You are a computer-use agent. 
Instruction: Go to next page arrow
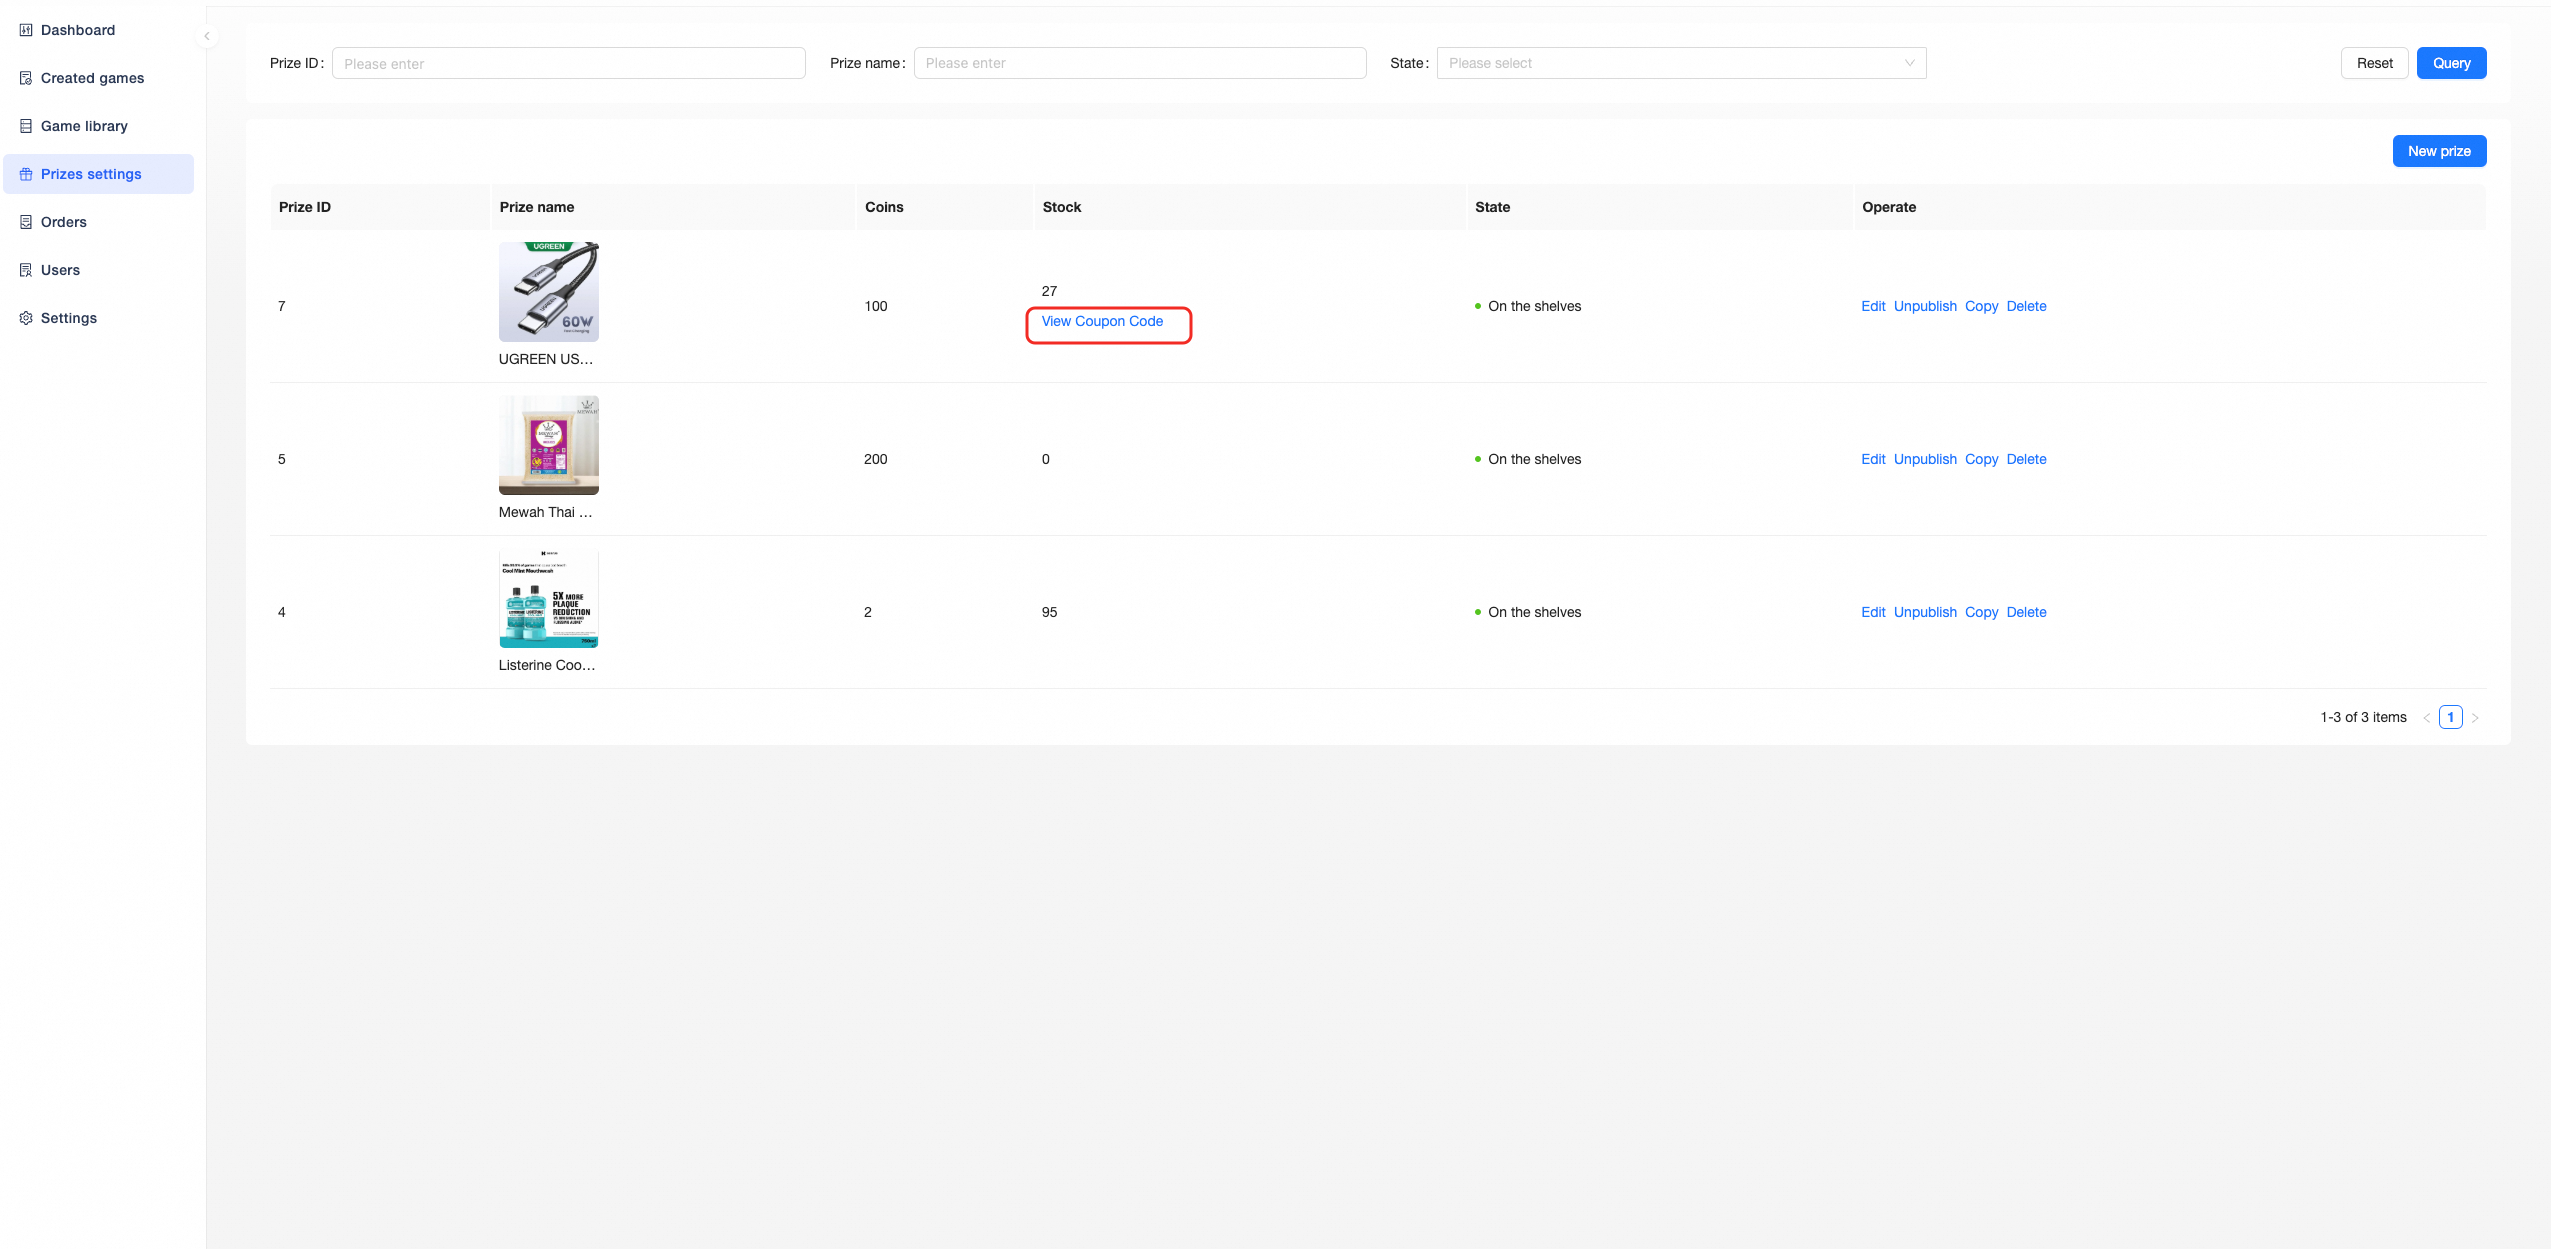point(2475,718)
